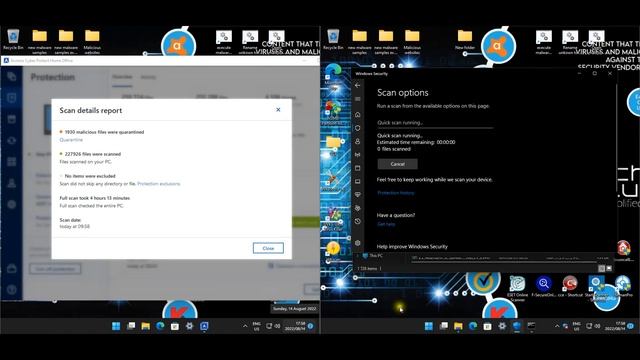
Task: Click the quick scan progress bar
Action: click(435, 128)
